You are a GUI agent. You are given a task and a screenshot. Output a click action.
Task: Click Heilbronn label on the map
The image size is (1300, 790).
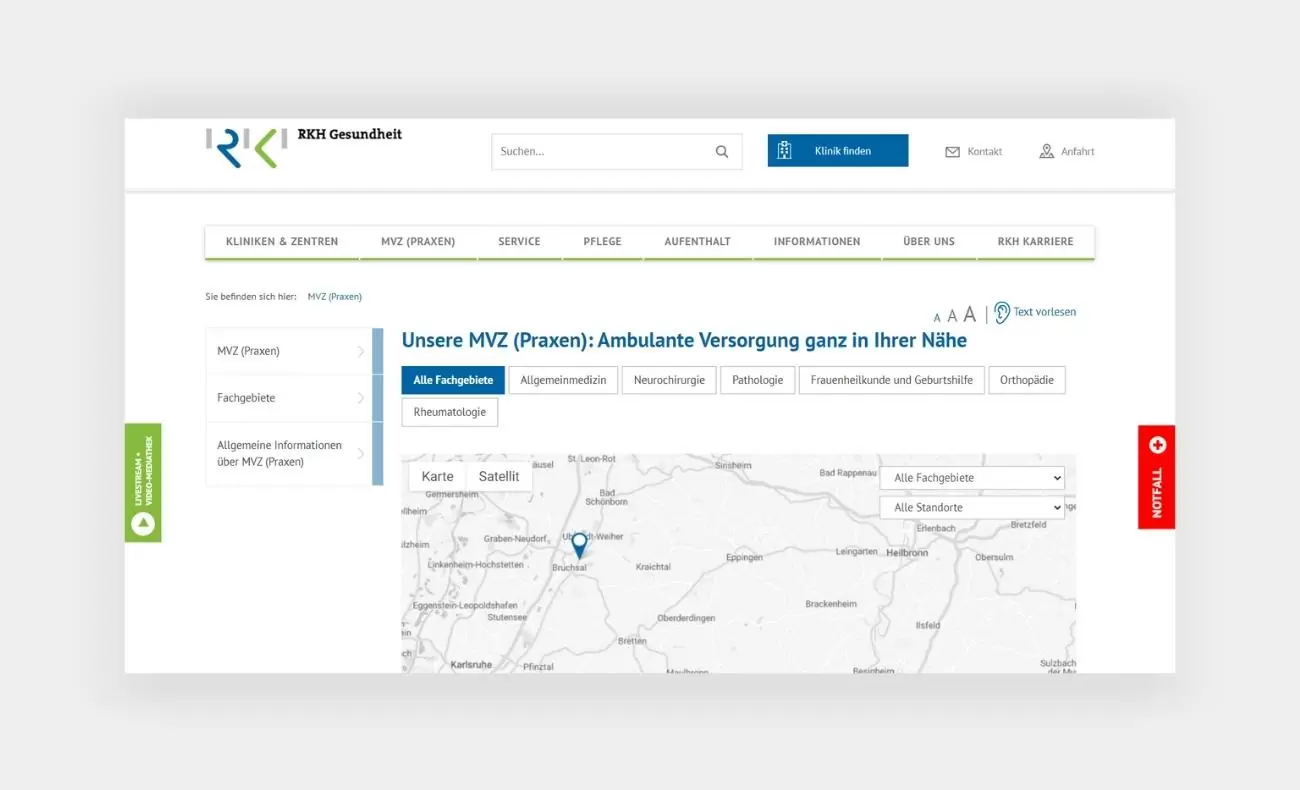(907, 552)
